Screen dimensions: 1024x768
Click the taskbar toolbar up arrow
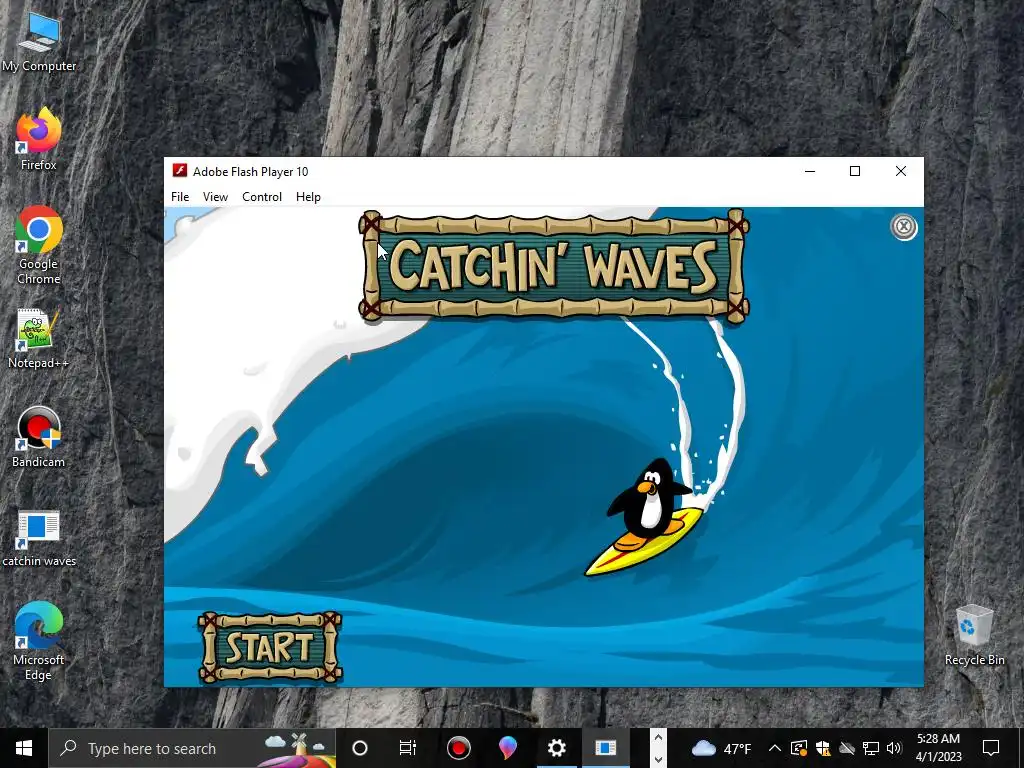[658, 737]
